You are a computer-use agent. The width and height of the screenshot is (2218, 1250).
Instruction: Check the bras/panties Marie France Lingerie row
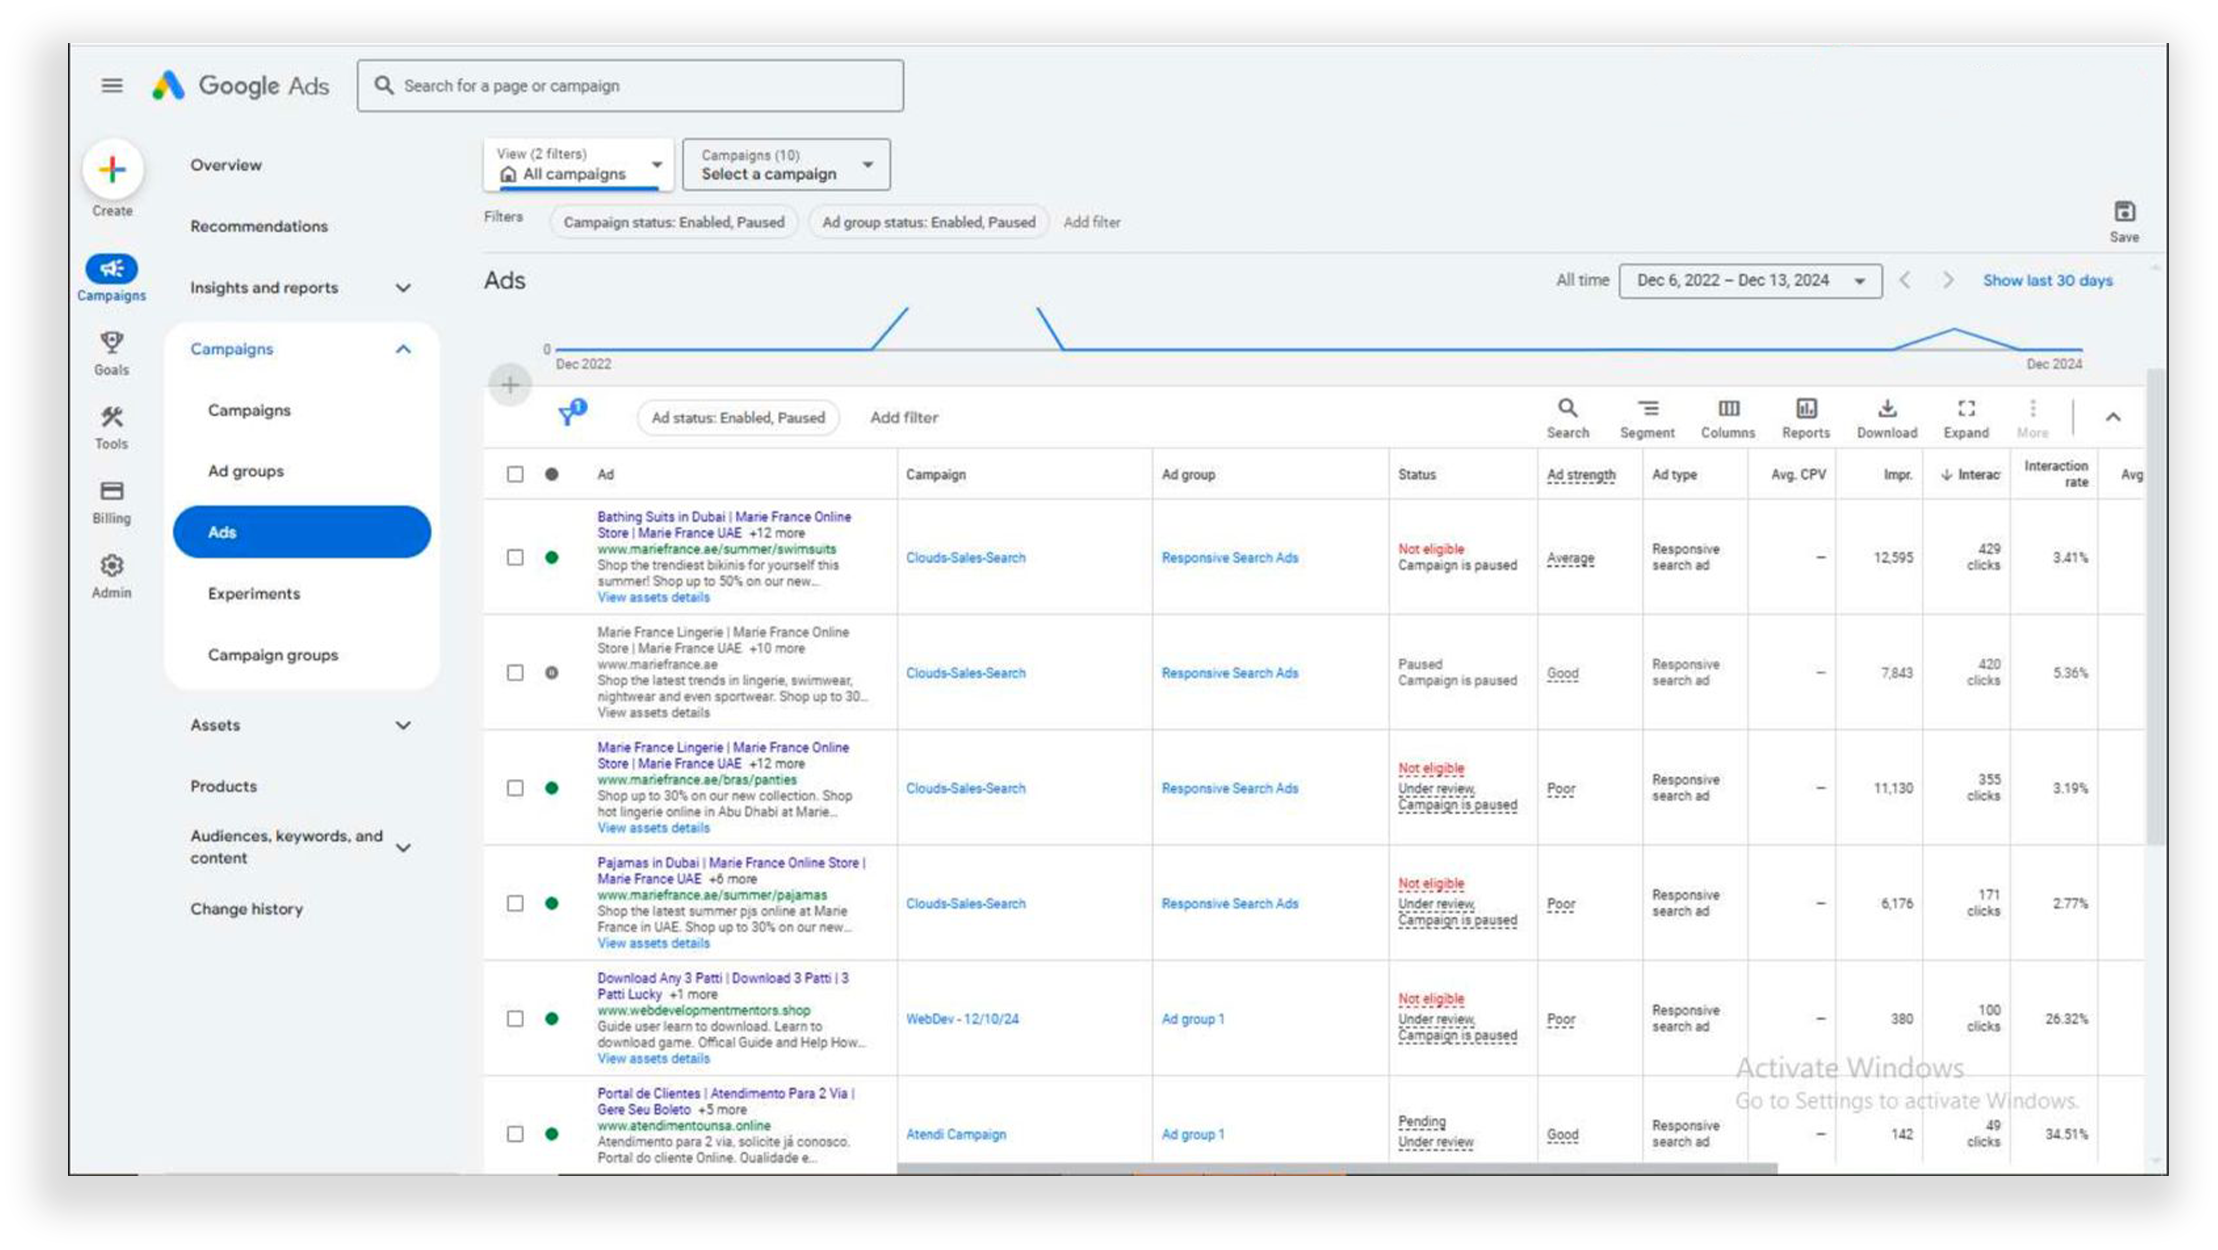pos(515,788)
